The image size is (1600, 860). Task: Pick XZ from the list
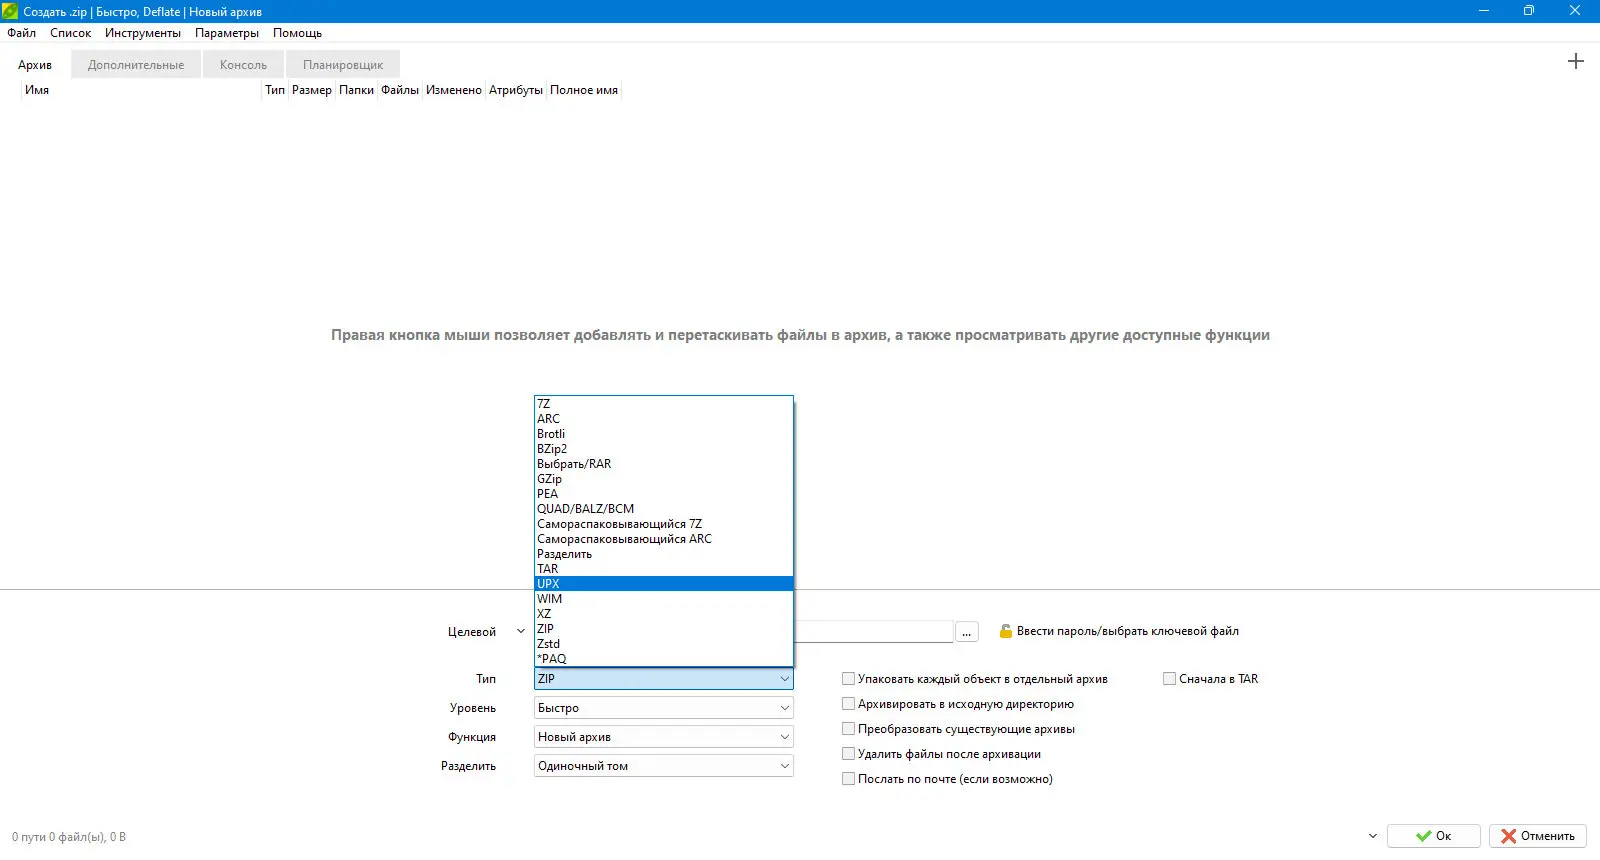664,614
